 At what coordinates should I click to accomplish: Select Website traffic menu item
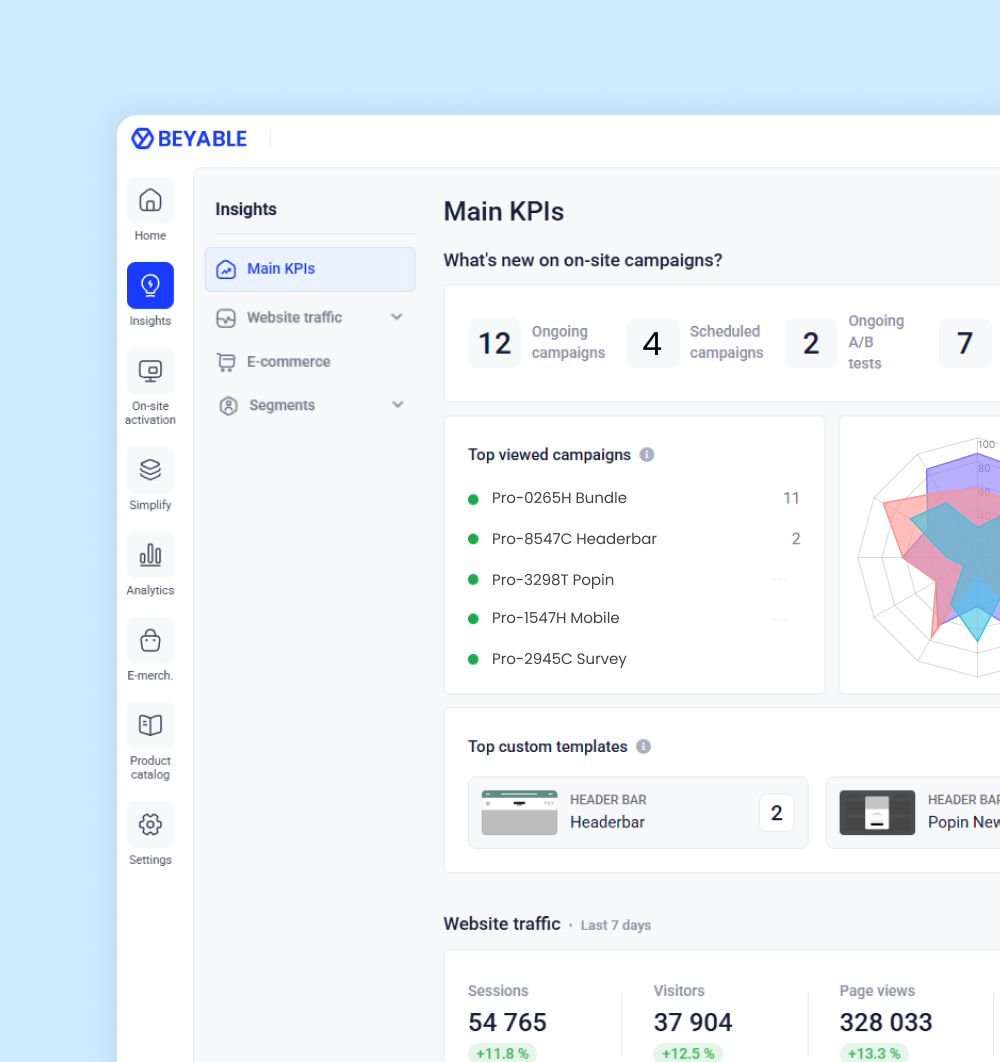pos(310,318)
